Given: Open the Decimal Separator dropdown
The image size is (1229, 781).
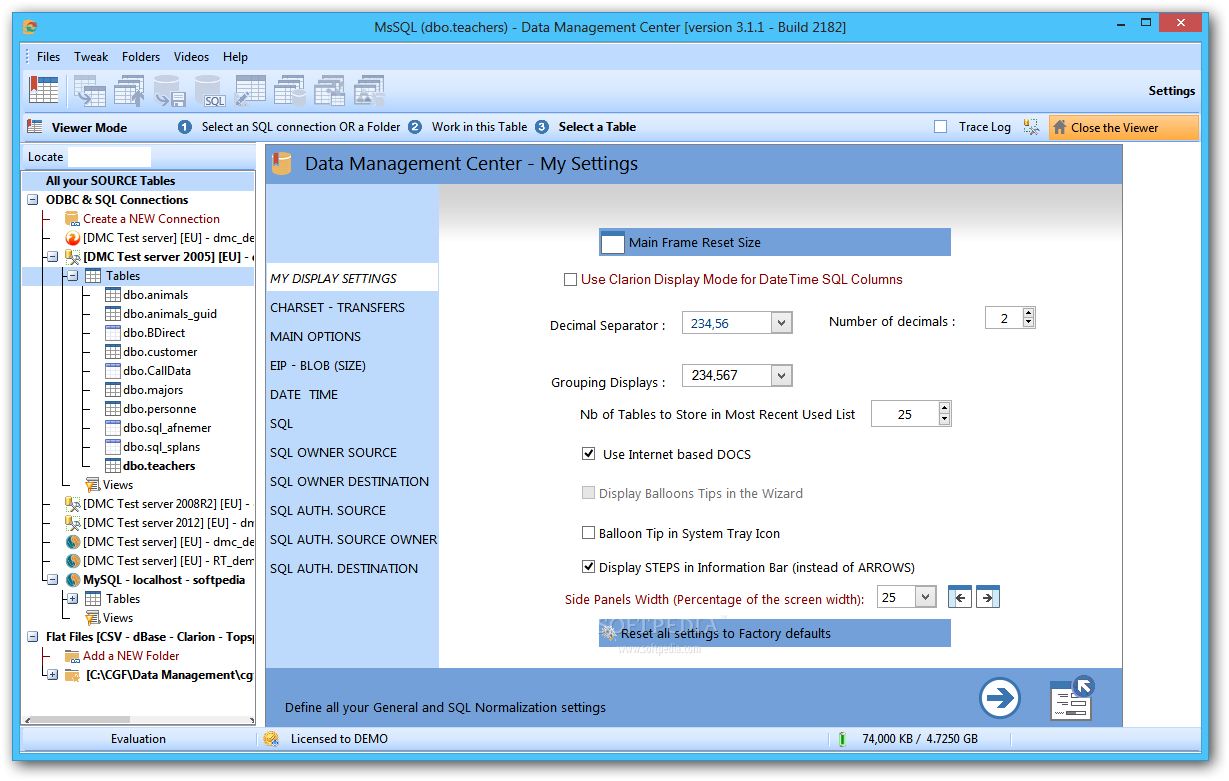Looking at the screenshot, I should [782, 323].
